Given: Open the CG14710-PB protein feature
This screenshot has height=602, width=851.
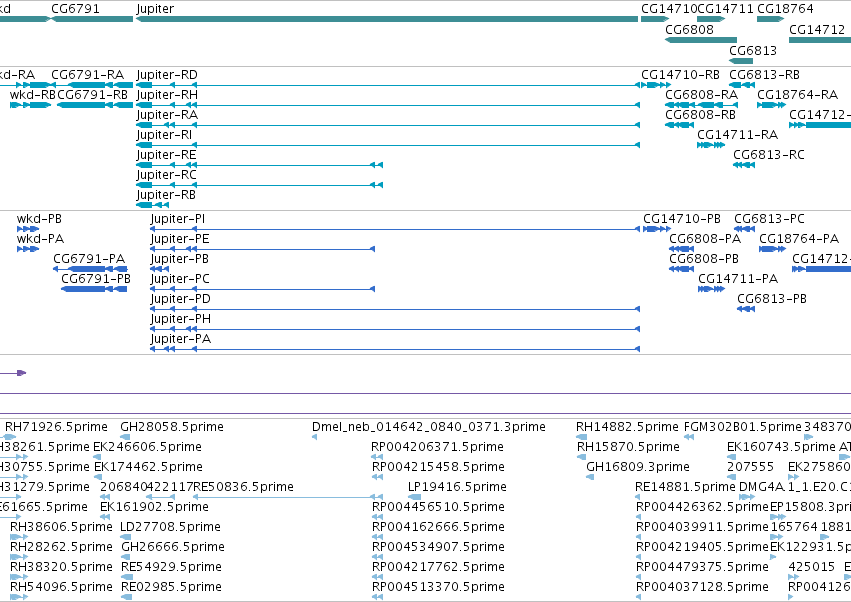Looking at the screenshot, I should coord(657,229).
